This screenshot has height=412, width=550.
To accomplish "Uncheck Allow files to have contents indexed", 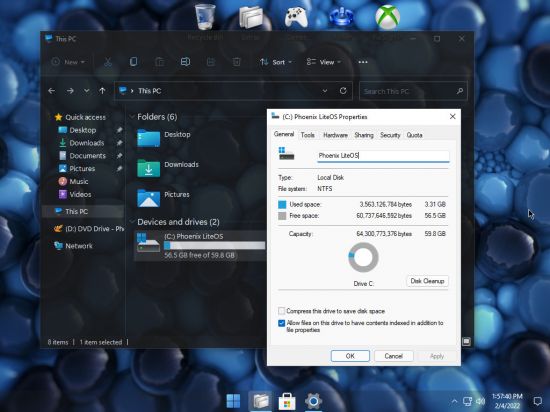I will pyautogui.click(x=281, y=323).
